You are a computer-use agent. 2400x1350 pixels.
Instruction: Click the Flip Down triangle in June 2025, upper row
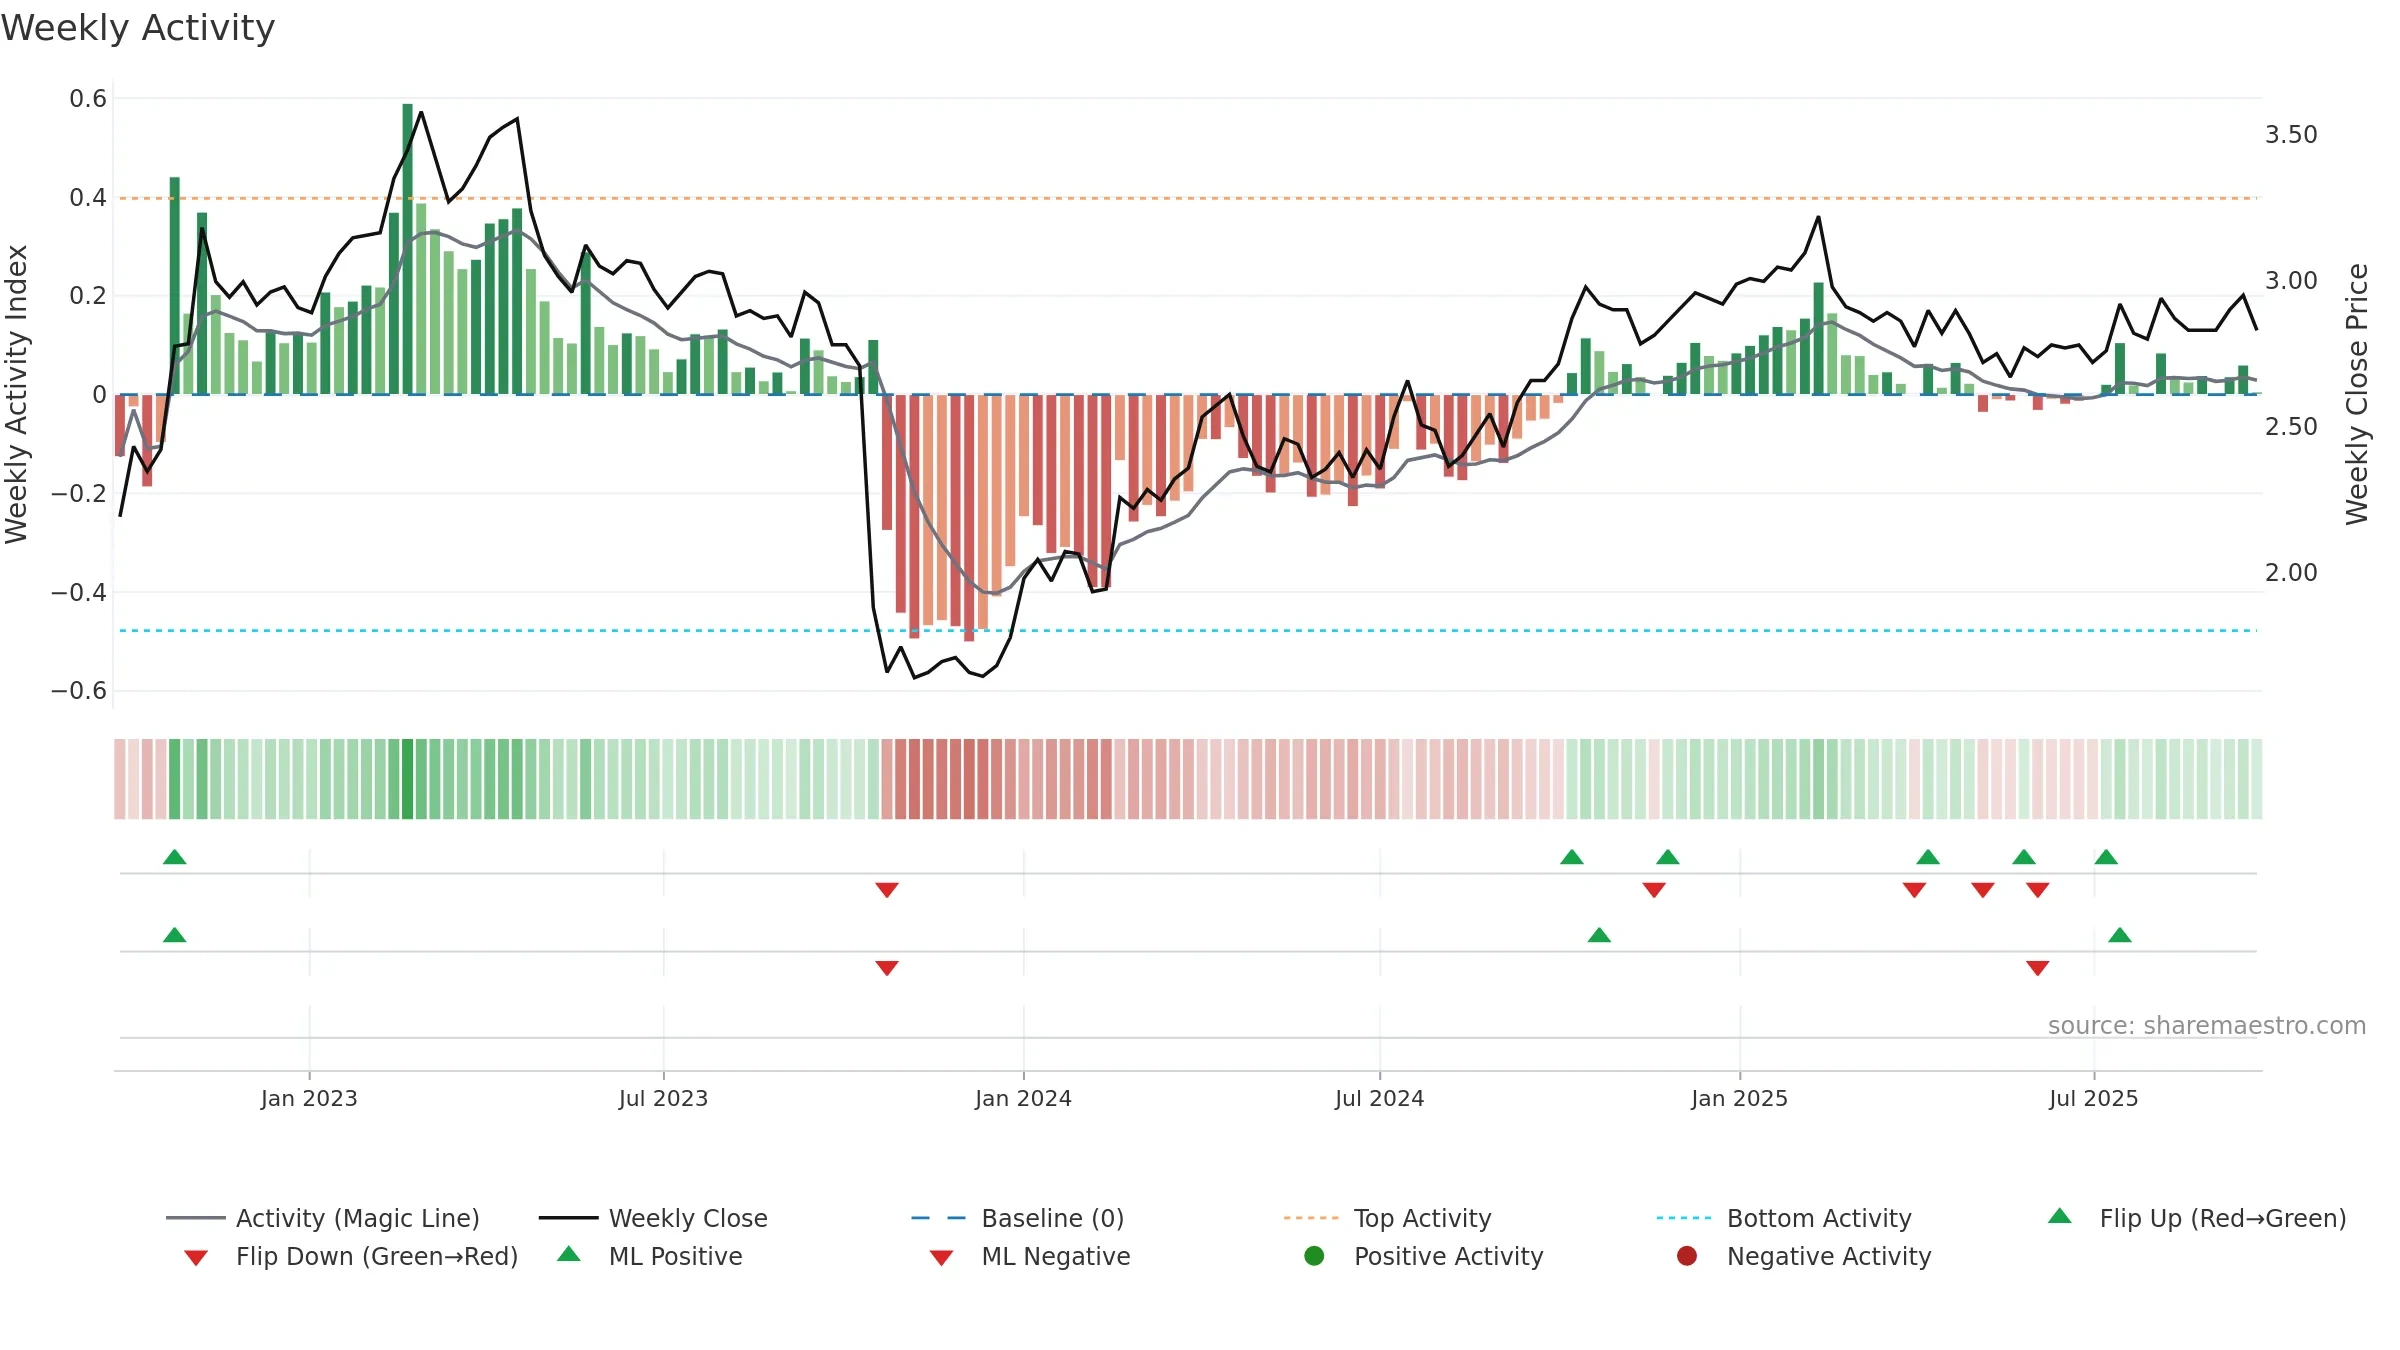[x=2038, y=890]
